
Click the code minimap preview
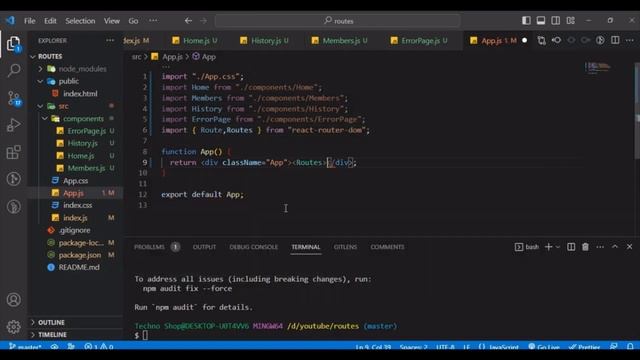598,67
